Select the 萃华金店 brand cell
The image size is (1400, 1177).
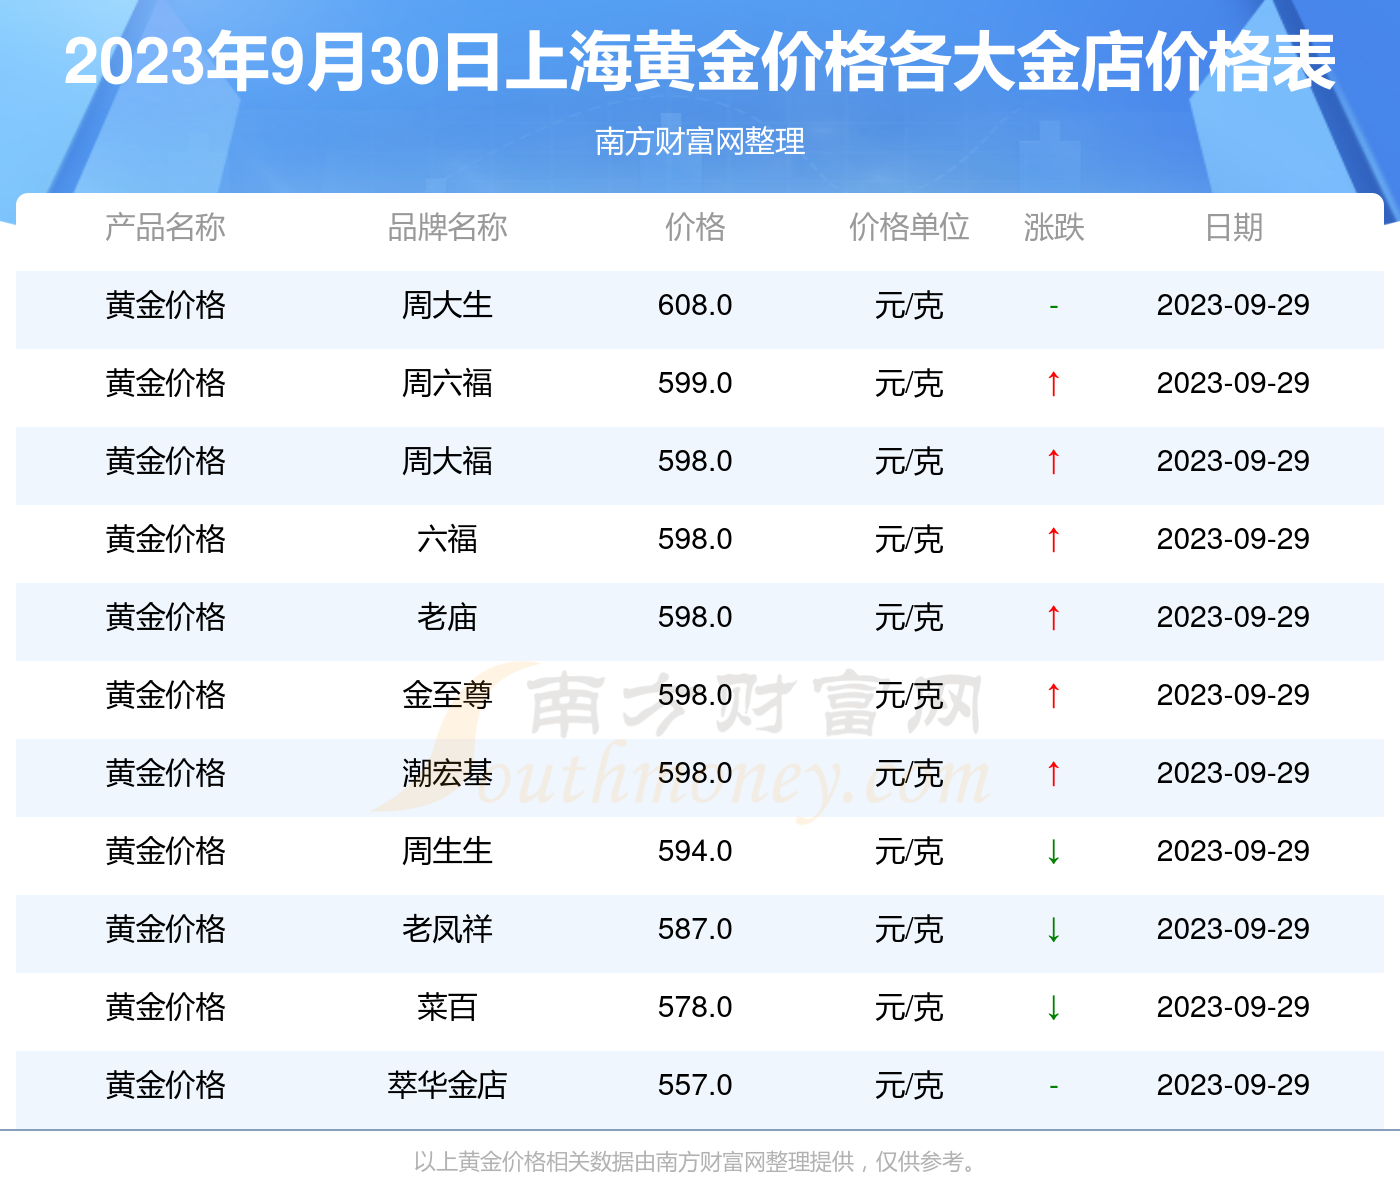point(447,1085)
